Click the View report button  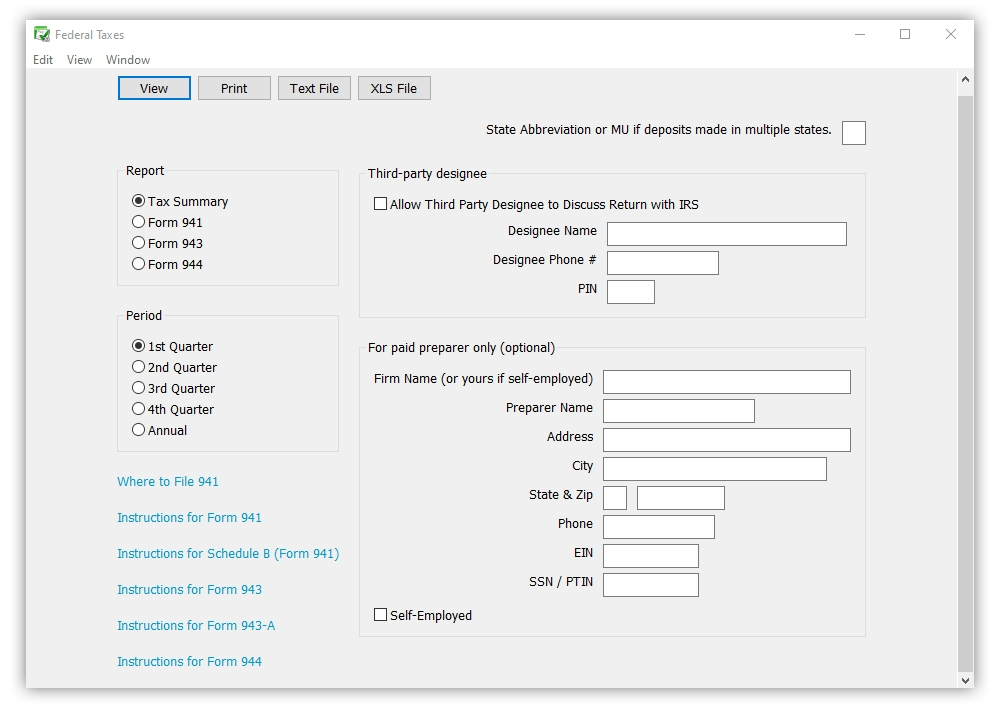point(153,88)
